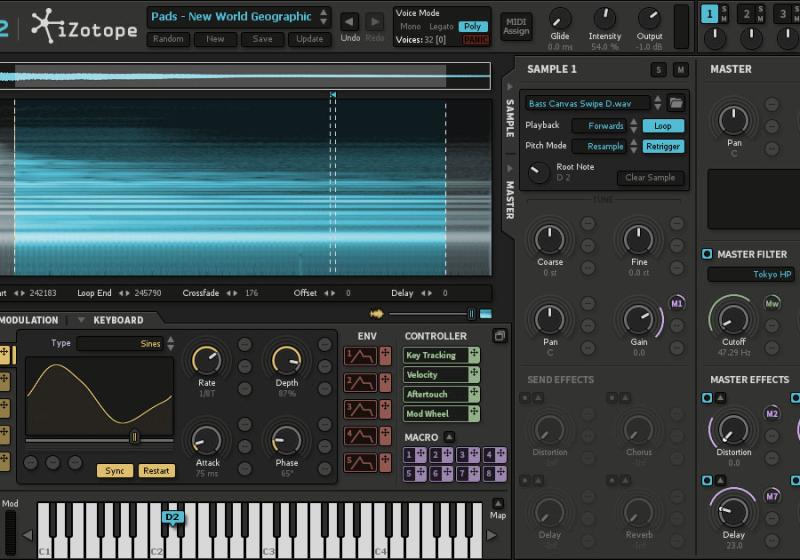Open Pitch Mode Resample dropdown
The image size is (800, 560).
click(600, 146)
